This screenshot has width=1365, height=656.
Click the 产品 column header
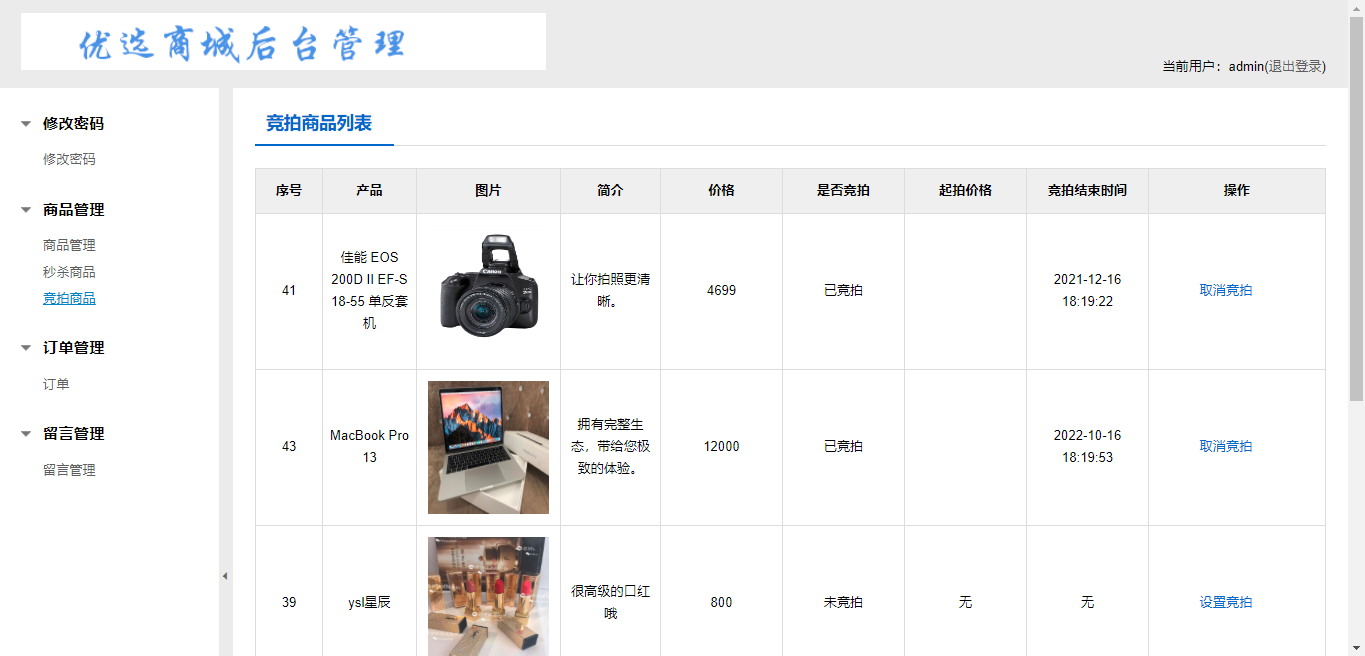[x=369, y=190]
